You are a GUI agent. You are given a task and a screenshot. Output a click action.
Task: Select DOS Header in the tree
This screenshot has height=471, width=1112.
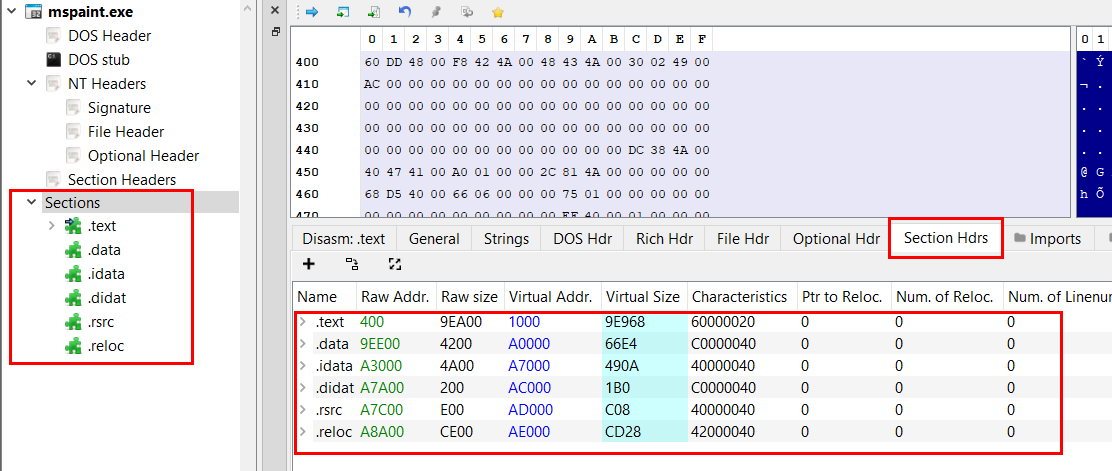click(109, 35)
